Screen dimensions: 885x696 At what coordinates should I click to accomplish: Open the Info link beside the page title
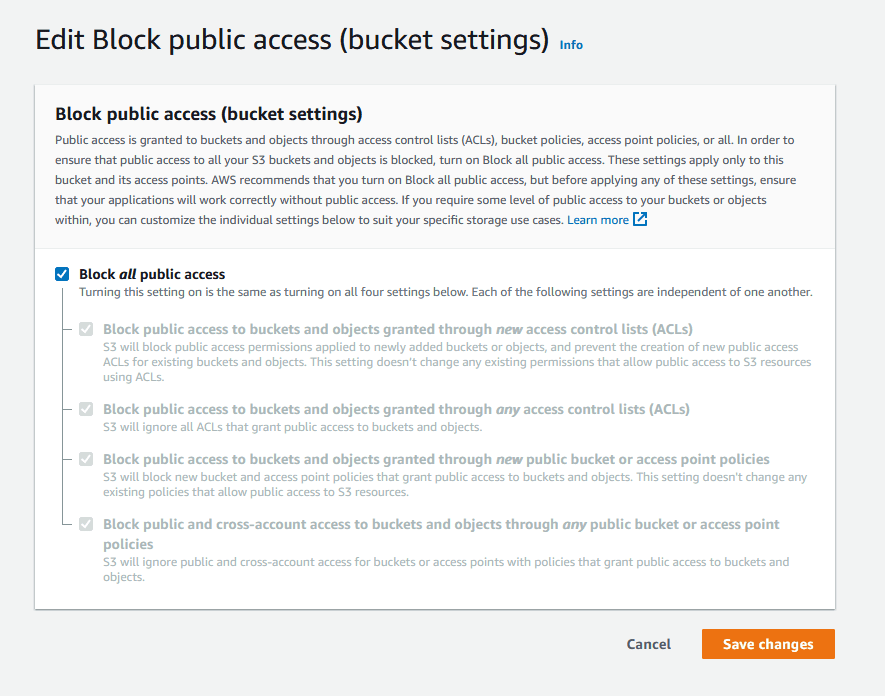coord(571,45)
